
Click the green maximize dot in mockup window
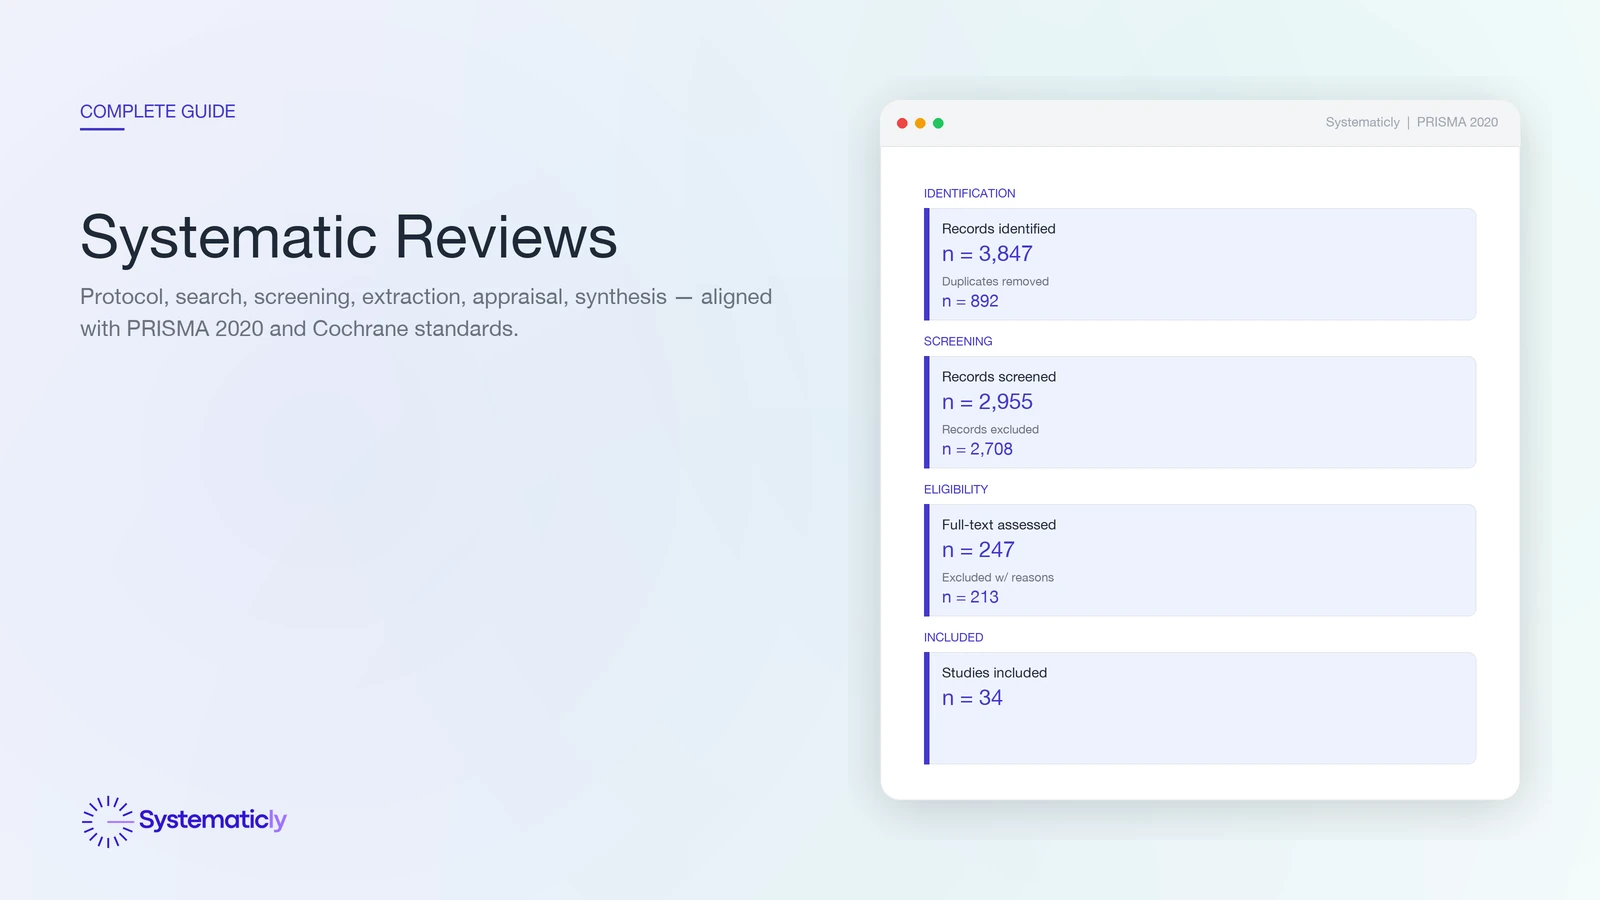coord(938,123)
